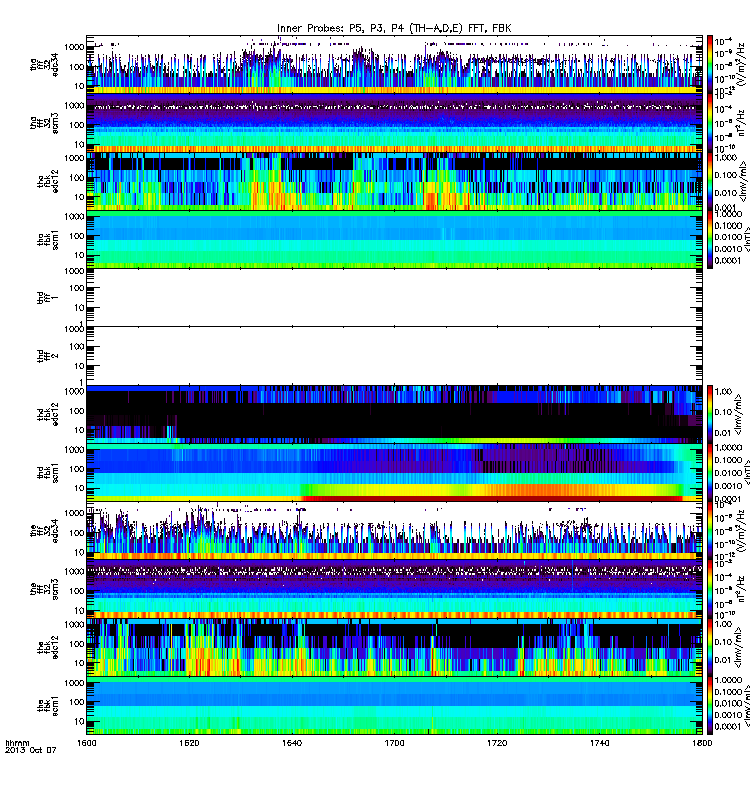
Task: Click the "1640" time axis label
Action: click(292, 743)
